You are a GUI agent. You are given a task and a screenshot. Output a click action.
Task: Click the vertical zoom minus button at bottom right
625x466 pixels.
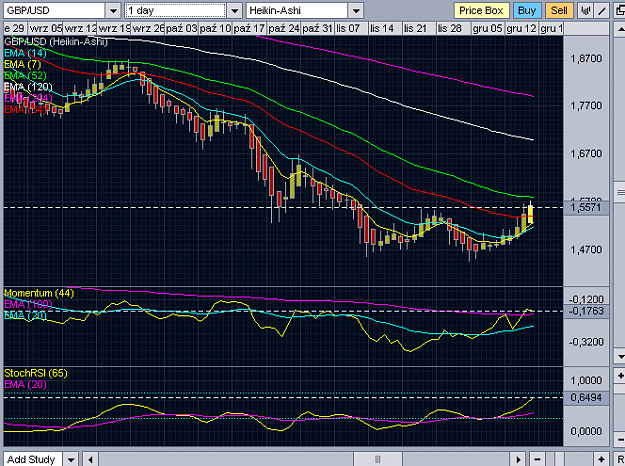(619, 440)
